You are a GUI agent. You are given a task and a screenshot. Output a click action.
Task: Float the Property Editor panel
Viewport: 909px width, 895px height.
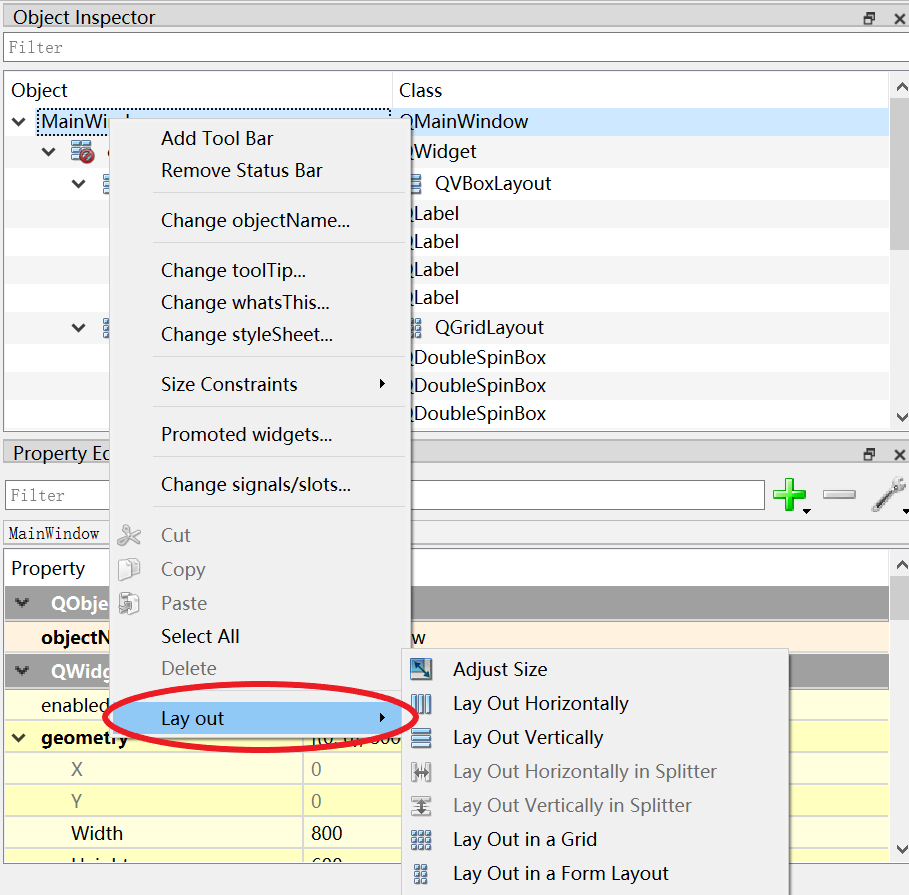point(869,454)
